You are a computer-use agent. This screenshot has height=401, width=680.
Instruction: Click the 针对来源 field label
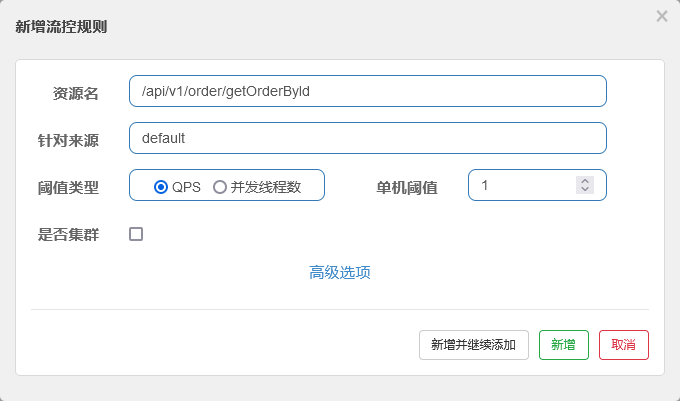(68, 140)
